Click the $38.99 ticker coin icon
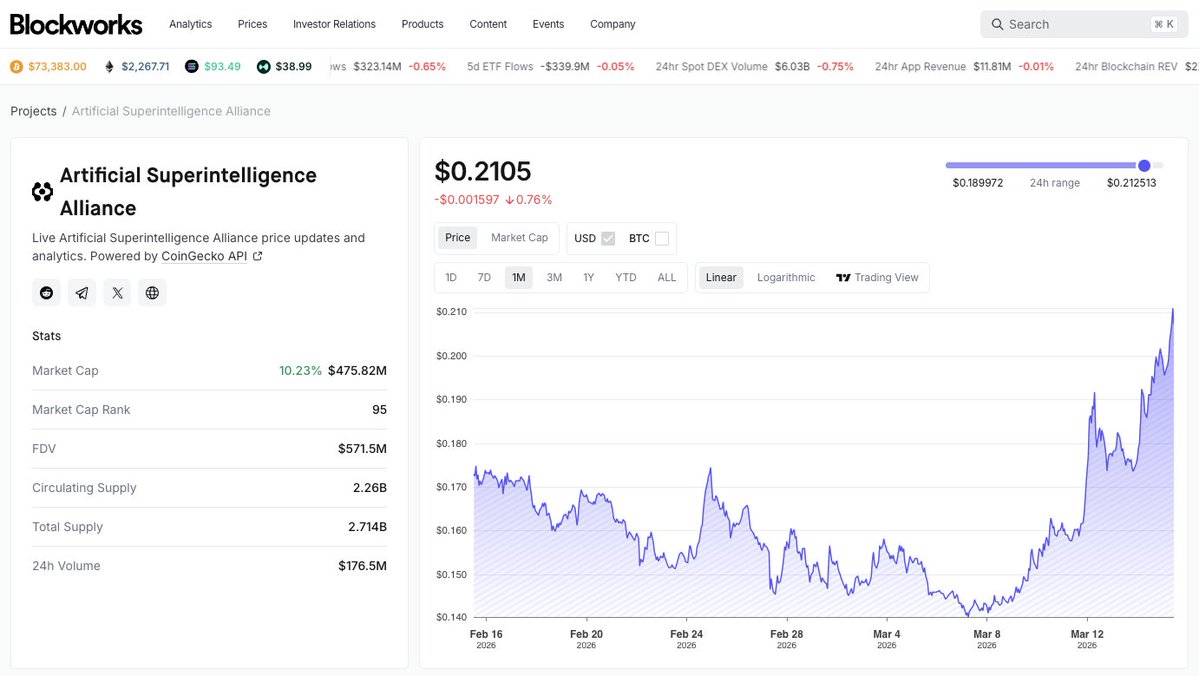The height and width of the screenshot is (676, 1199). (264, 67)
